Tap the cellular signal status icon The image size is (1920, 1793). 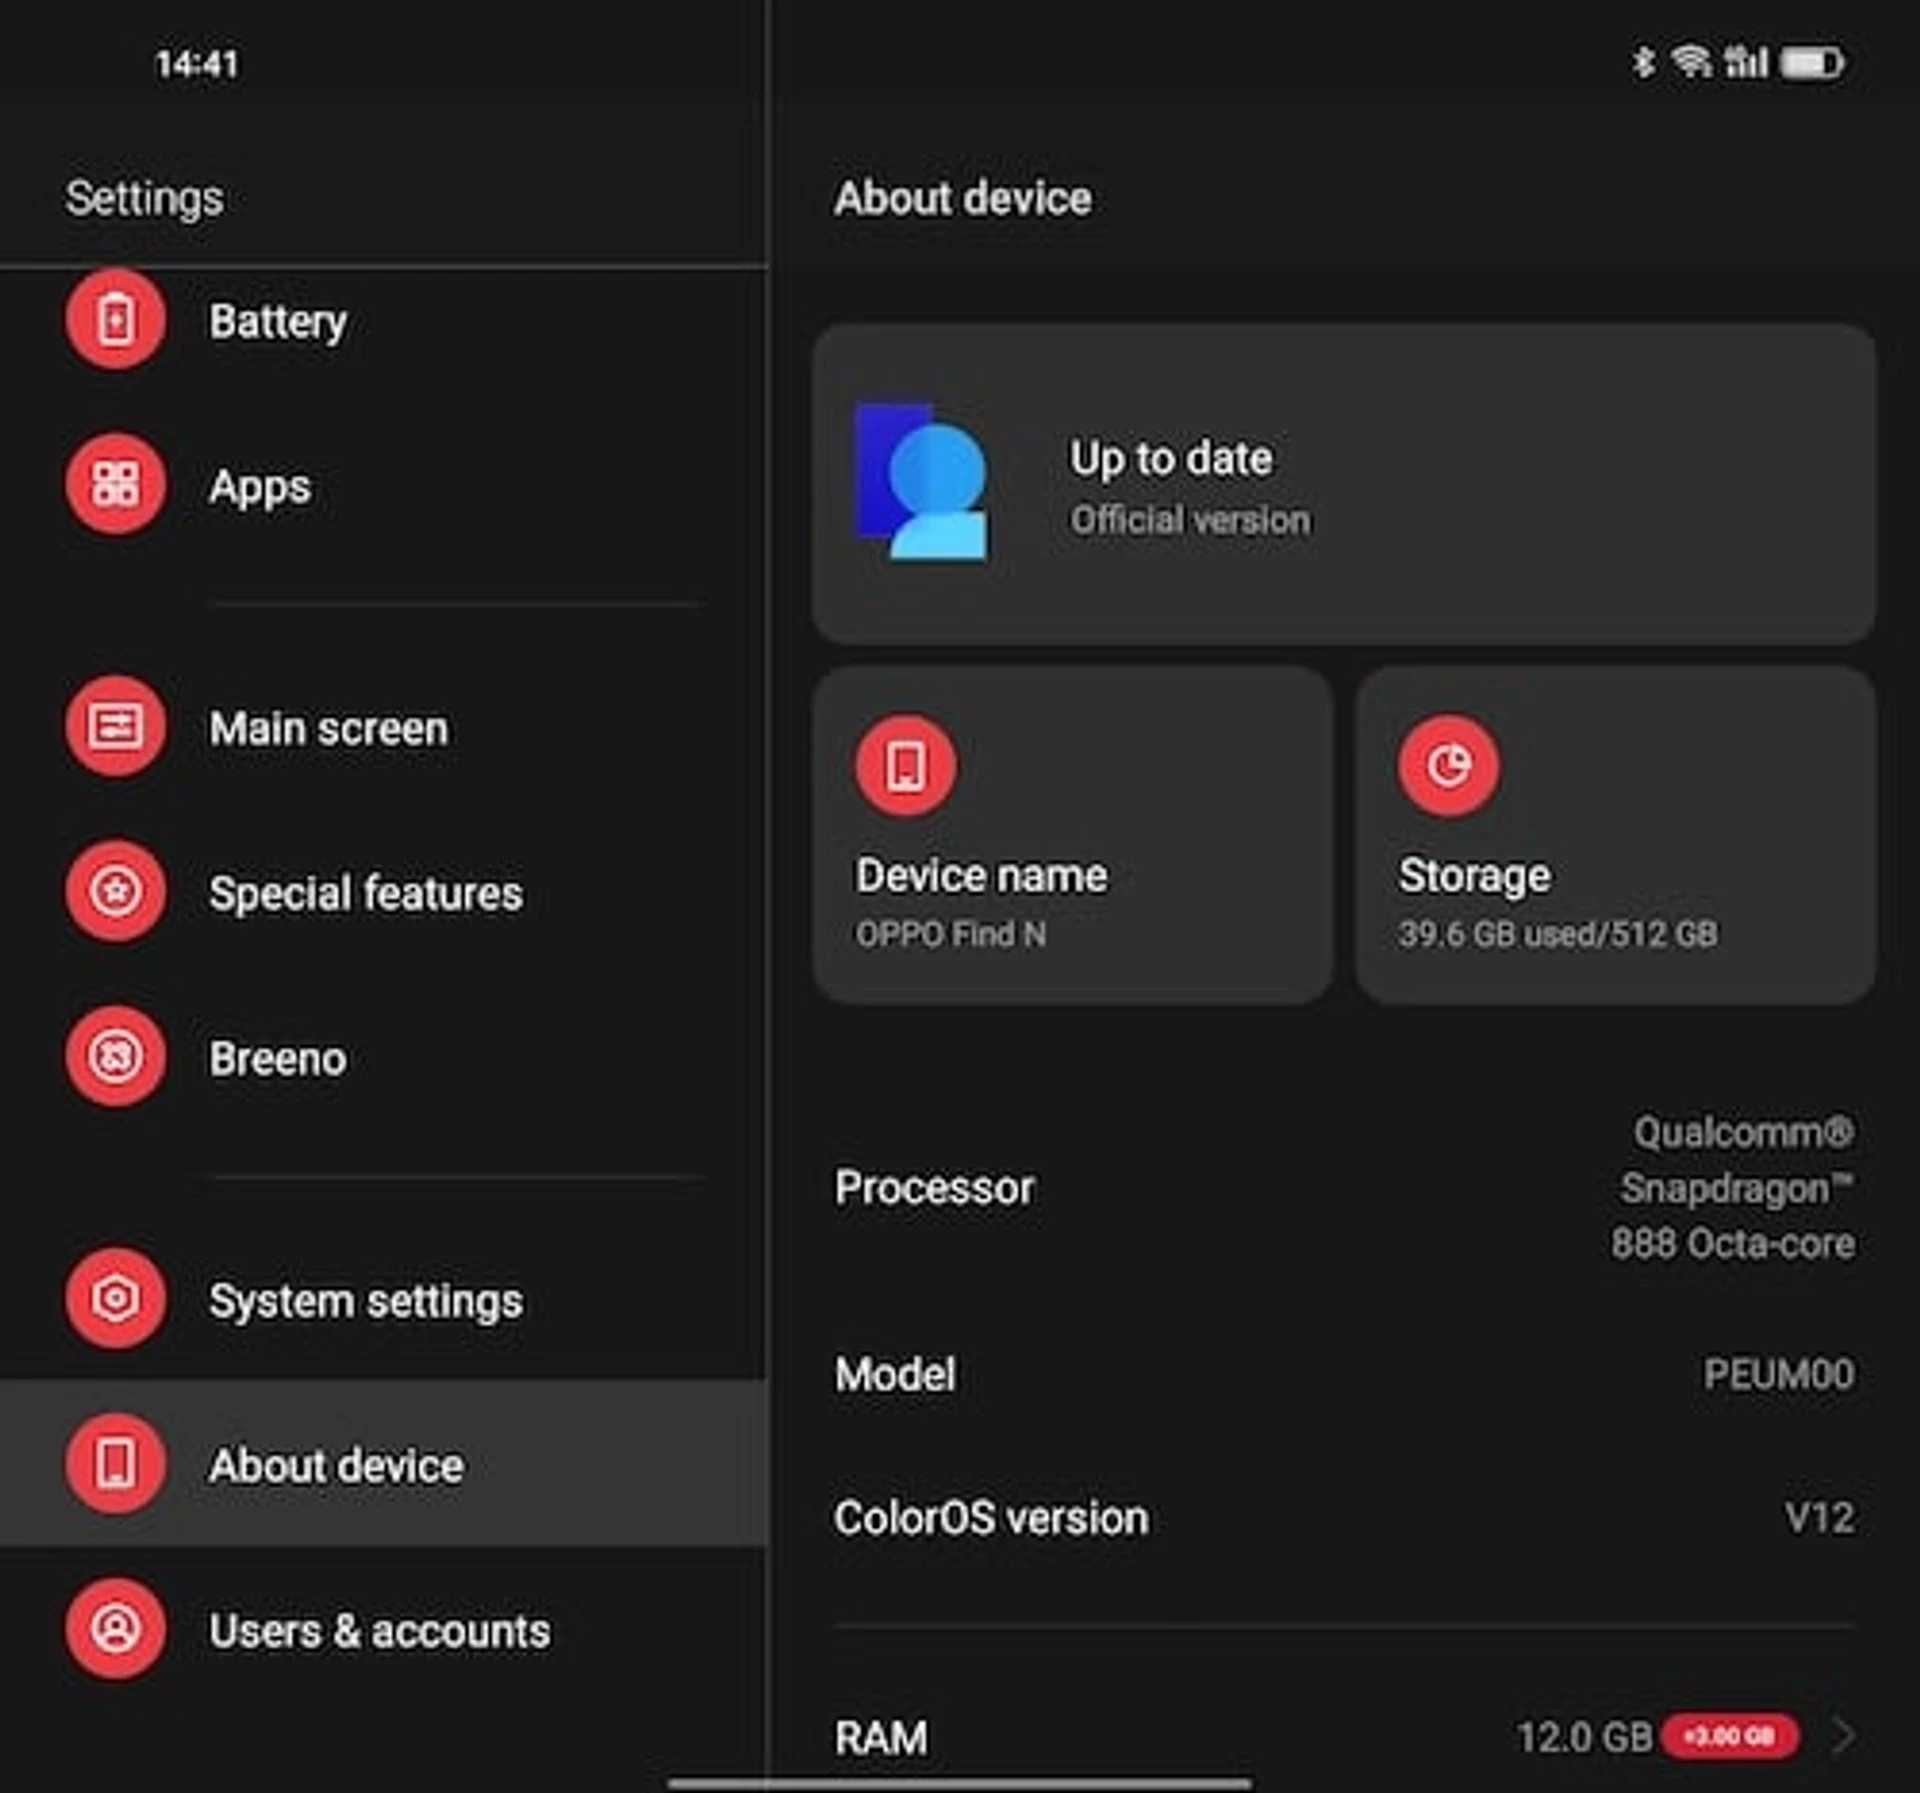click(x=1746, y=62)
